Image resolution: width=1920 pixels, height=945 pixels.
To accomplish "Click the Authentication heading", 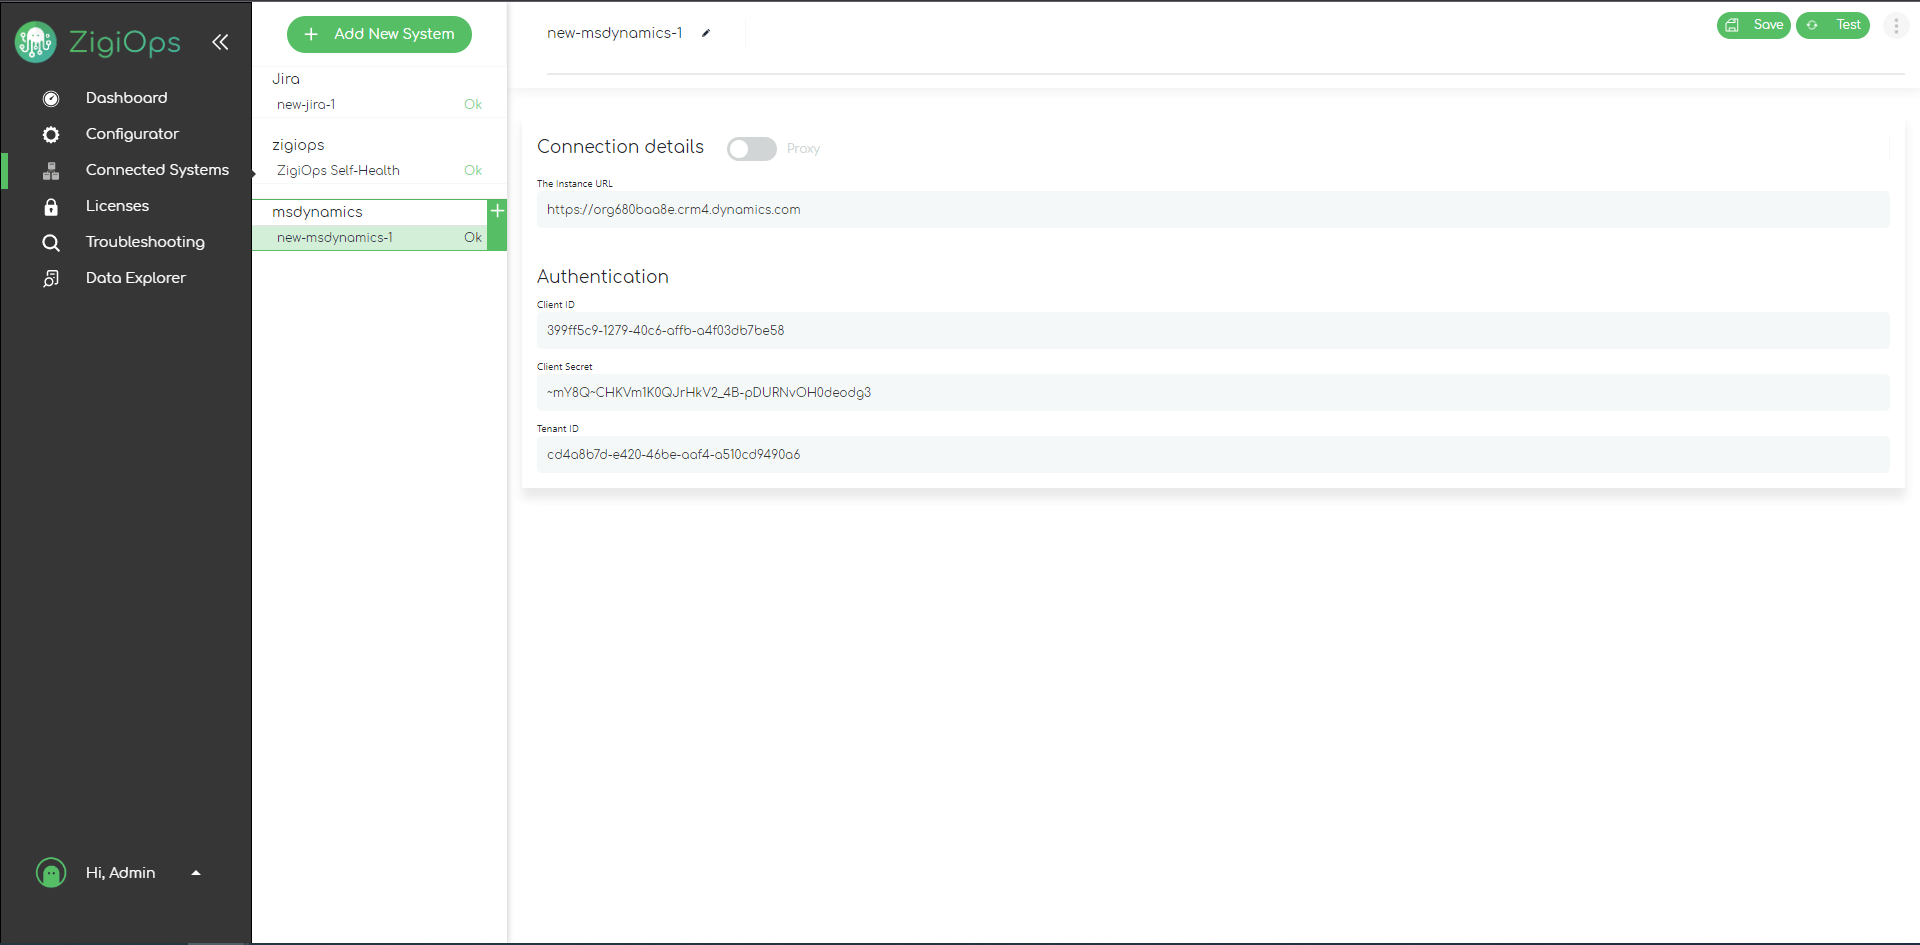I will 603,277.
